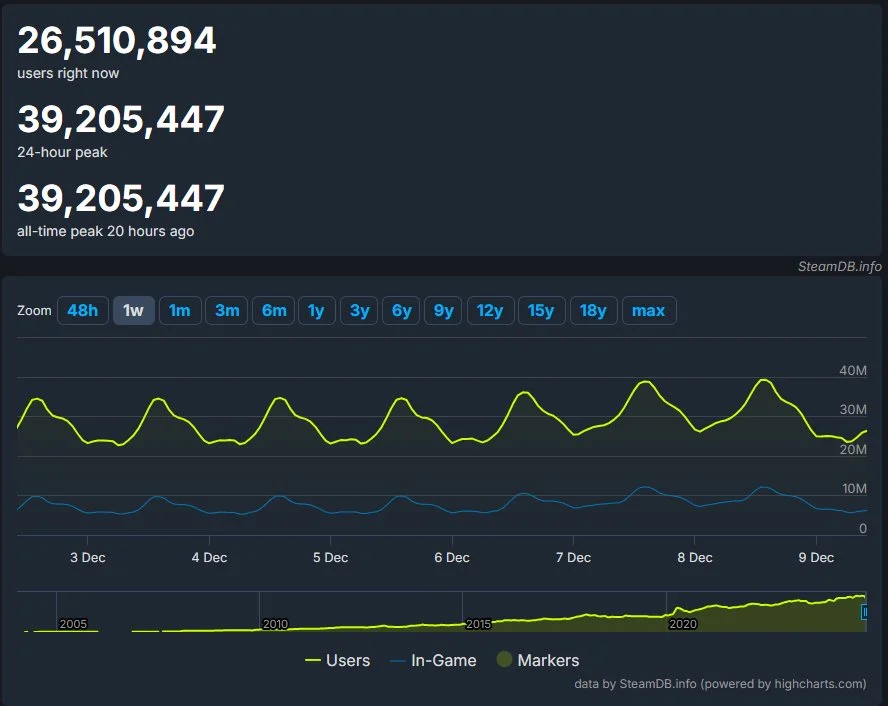Select the 48h zoom range

click(82, 310)
